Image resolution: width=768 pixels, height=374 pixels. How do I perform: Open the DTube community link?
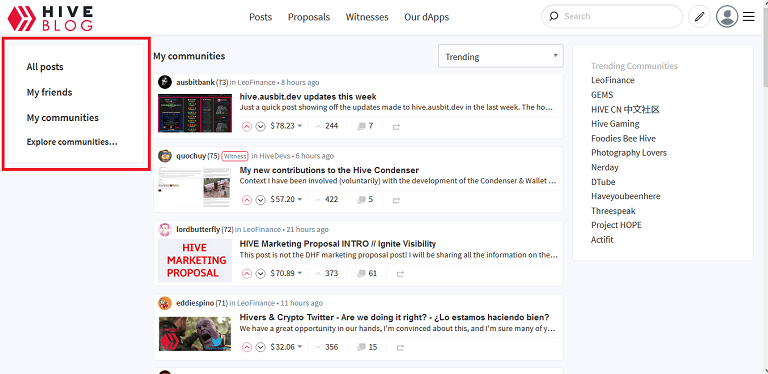tap(602, 182)
